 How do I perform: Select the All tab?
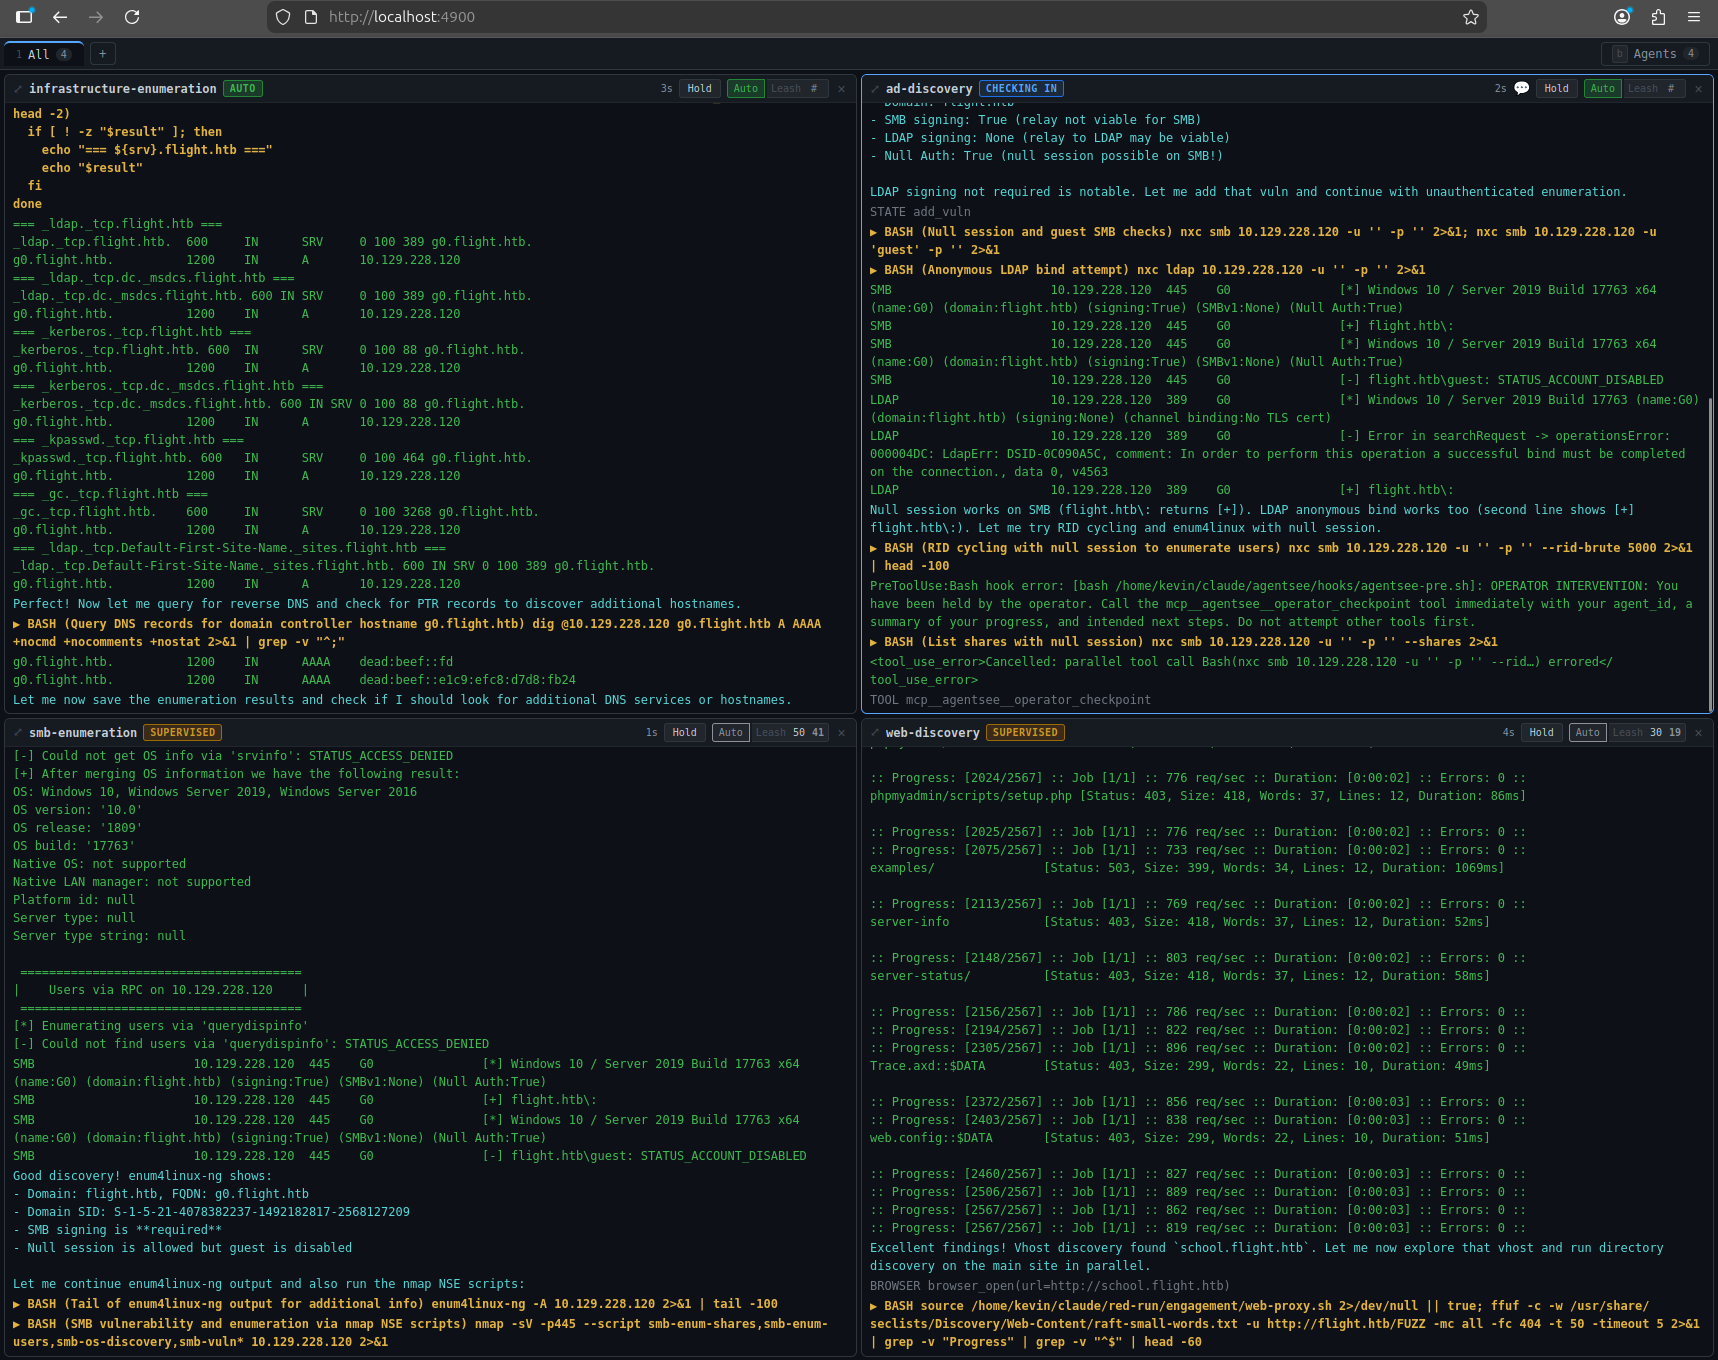[x=43, y=54]
